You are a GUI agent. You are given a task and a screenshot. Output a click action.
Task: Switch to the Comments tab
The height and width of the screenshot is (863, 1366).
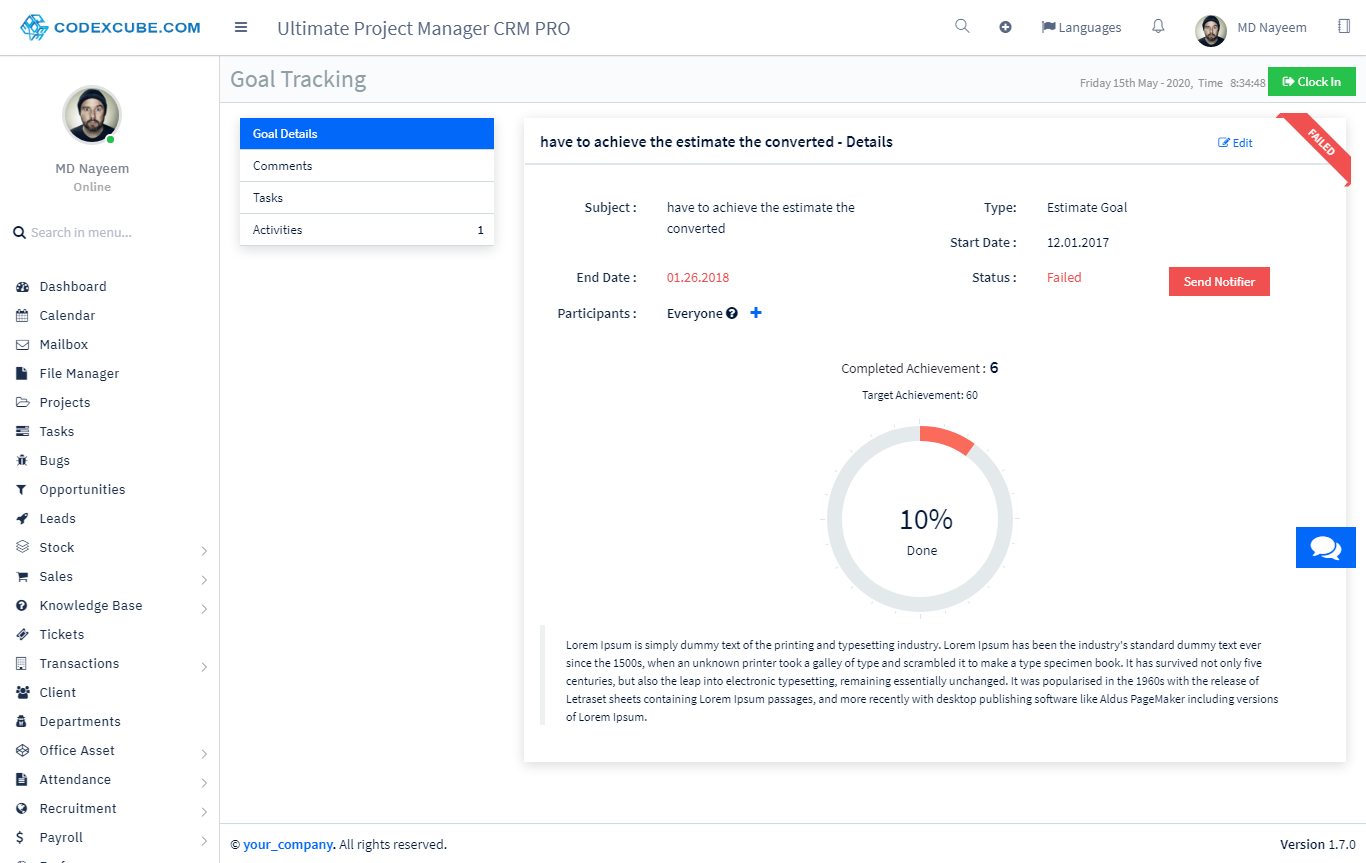pos(366,166)
